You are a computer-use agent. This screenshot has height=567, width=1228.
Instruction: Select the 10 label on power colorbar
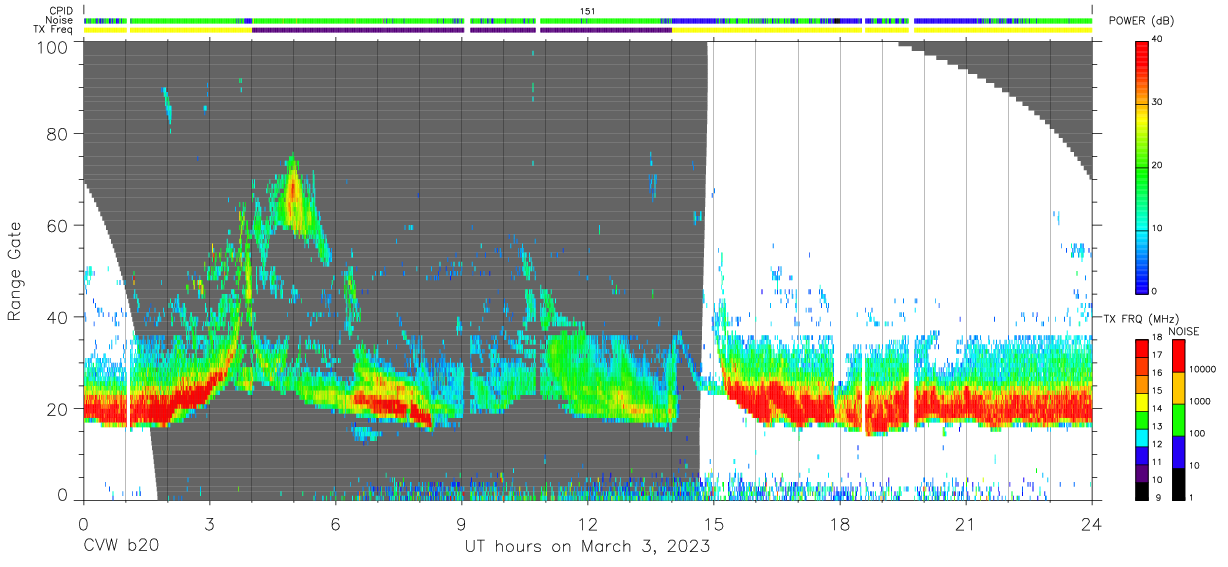click(1158, 229)
